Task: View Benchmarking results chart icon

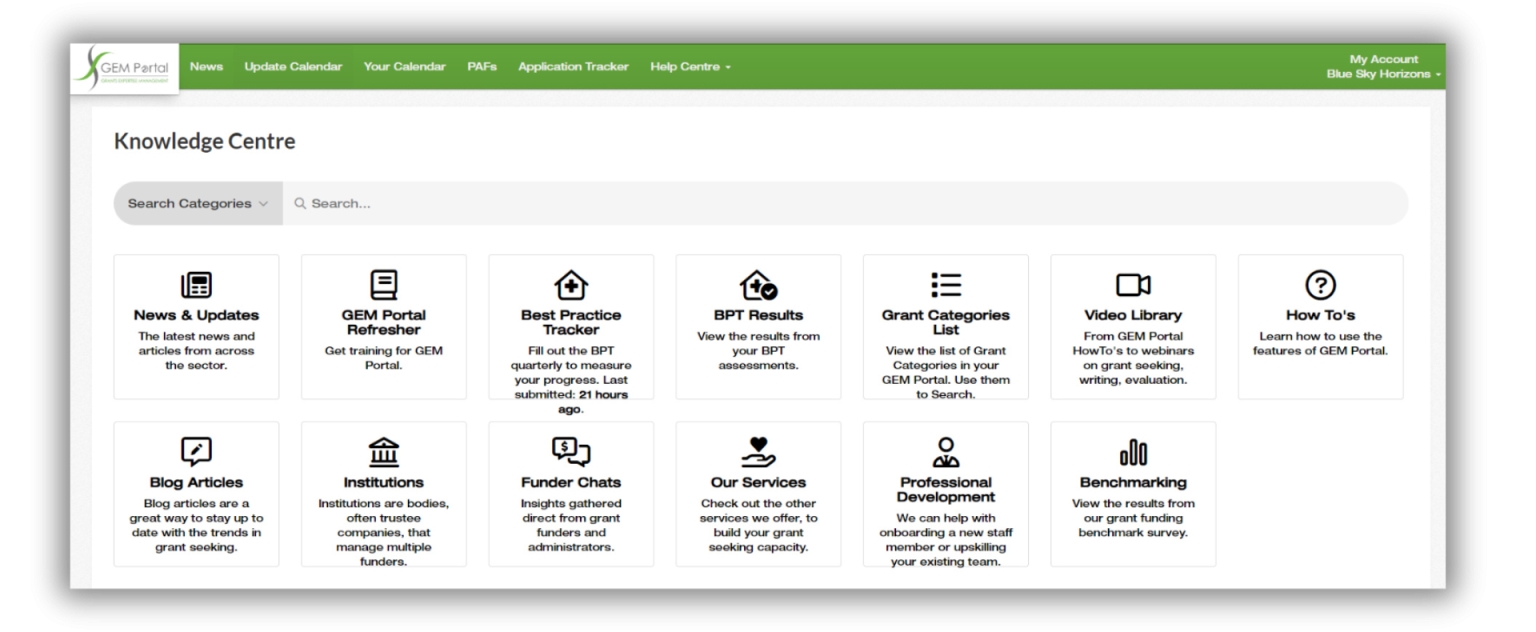Action: coord(1132,452)
